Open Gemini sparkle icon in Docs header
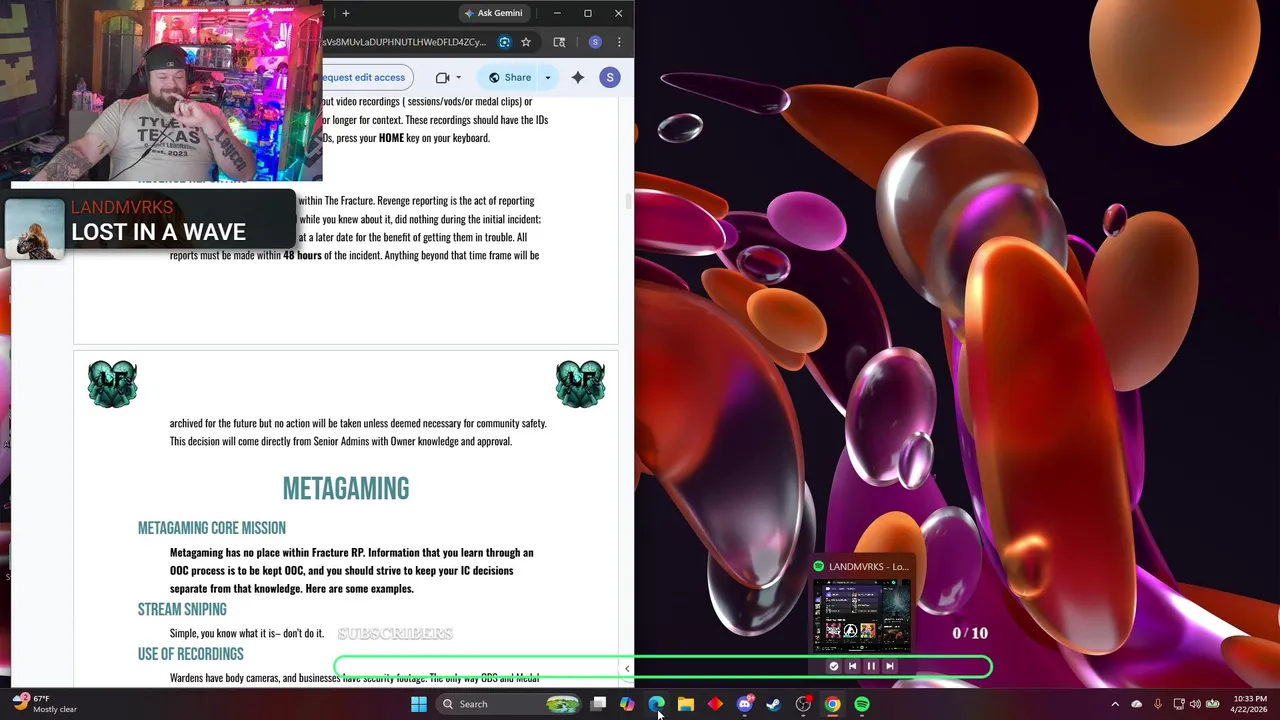Screen dimensions: 1280x720 point(578,77)
